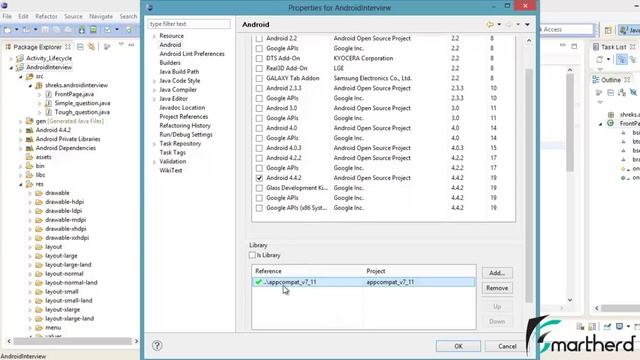
Task: Open the File menu
Action: click(x=7, y=16)
